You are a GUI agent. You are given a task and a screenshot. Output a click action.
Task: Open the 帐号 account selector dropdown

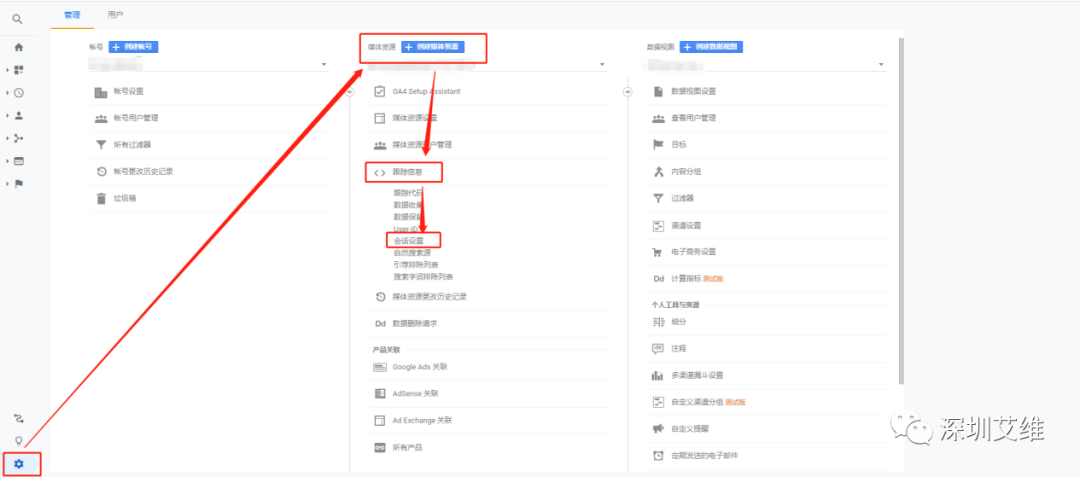[209, 65]
